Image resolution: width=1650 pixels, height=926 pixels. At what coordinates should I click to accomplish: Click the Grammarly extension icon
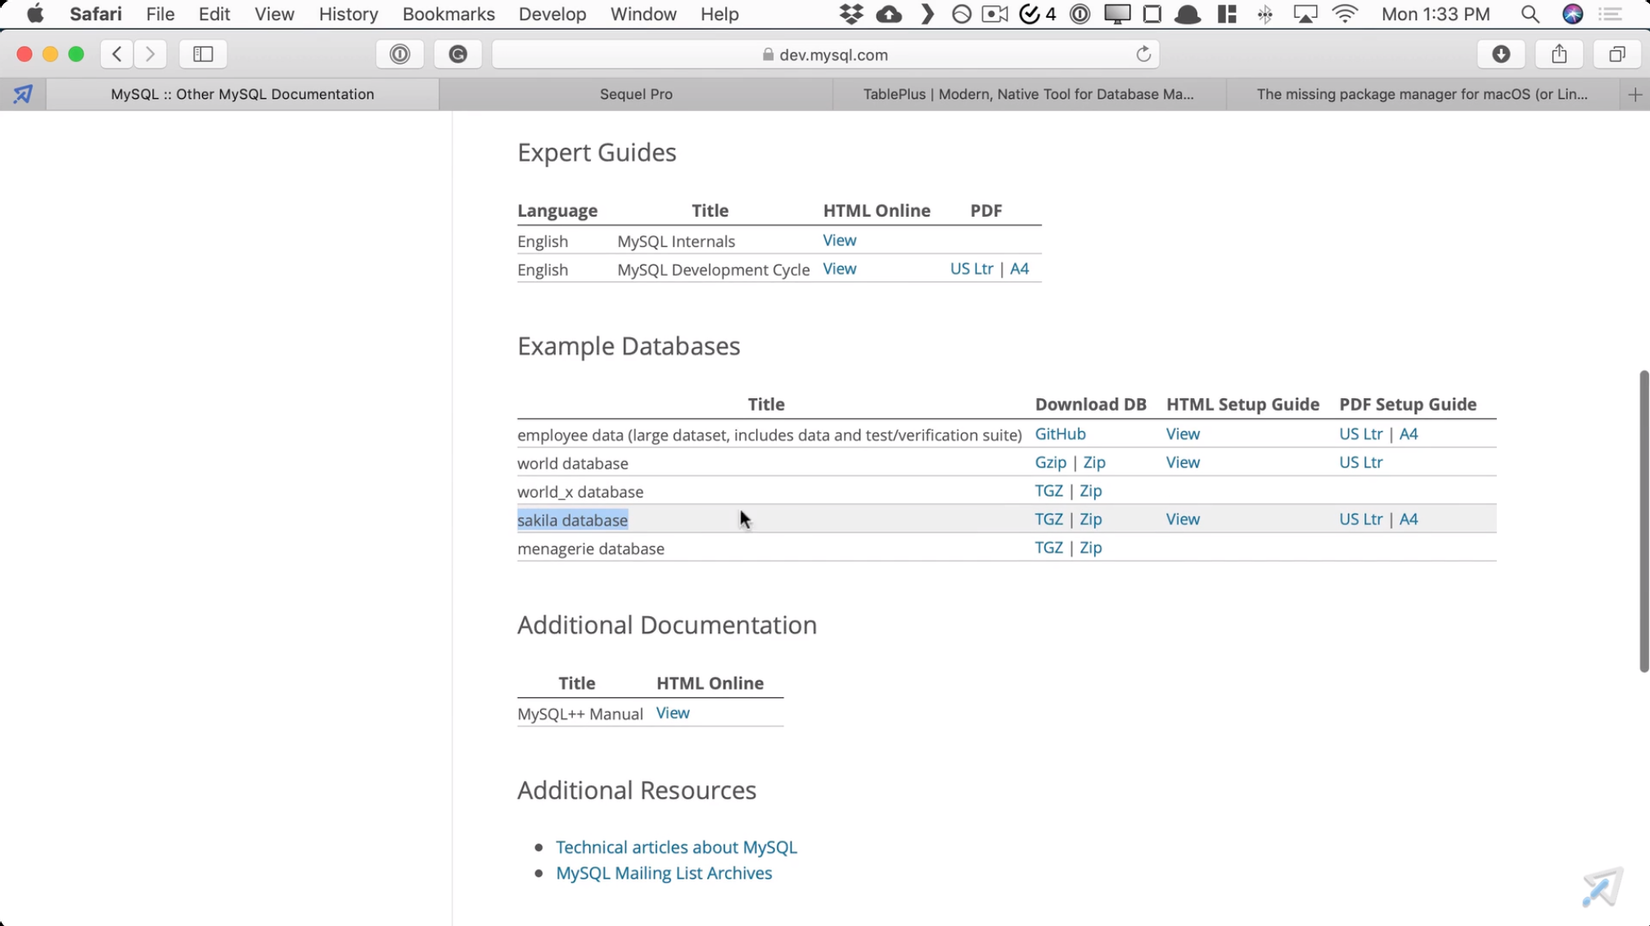tap(458, 54)
